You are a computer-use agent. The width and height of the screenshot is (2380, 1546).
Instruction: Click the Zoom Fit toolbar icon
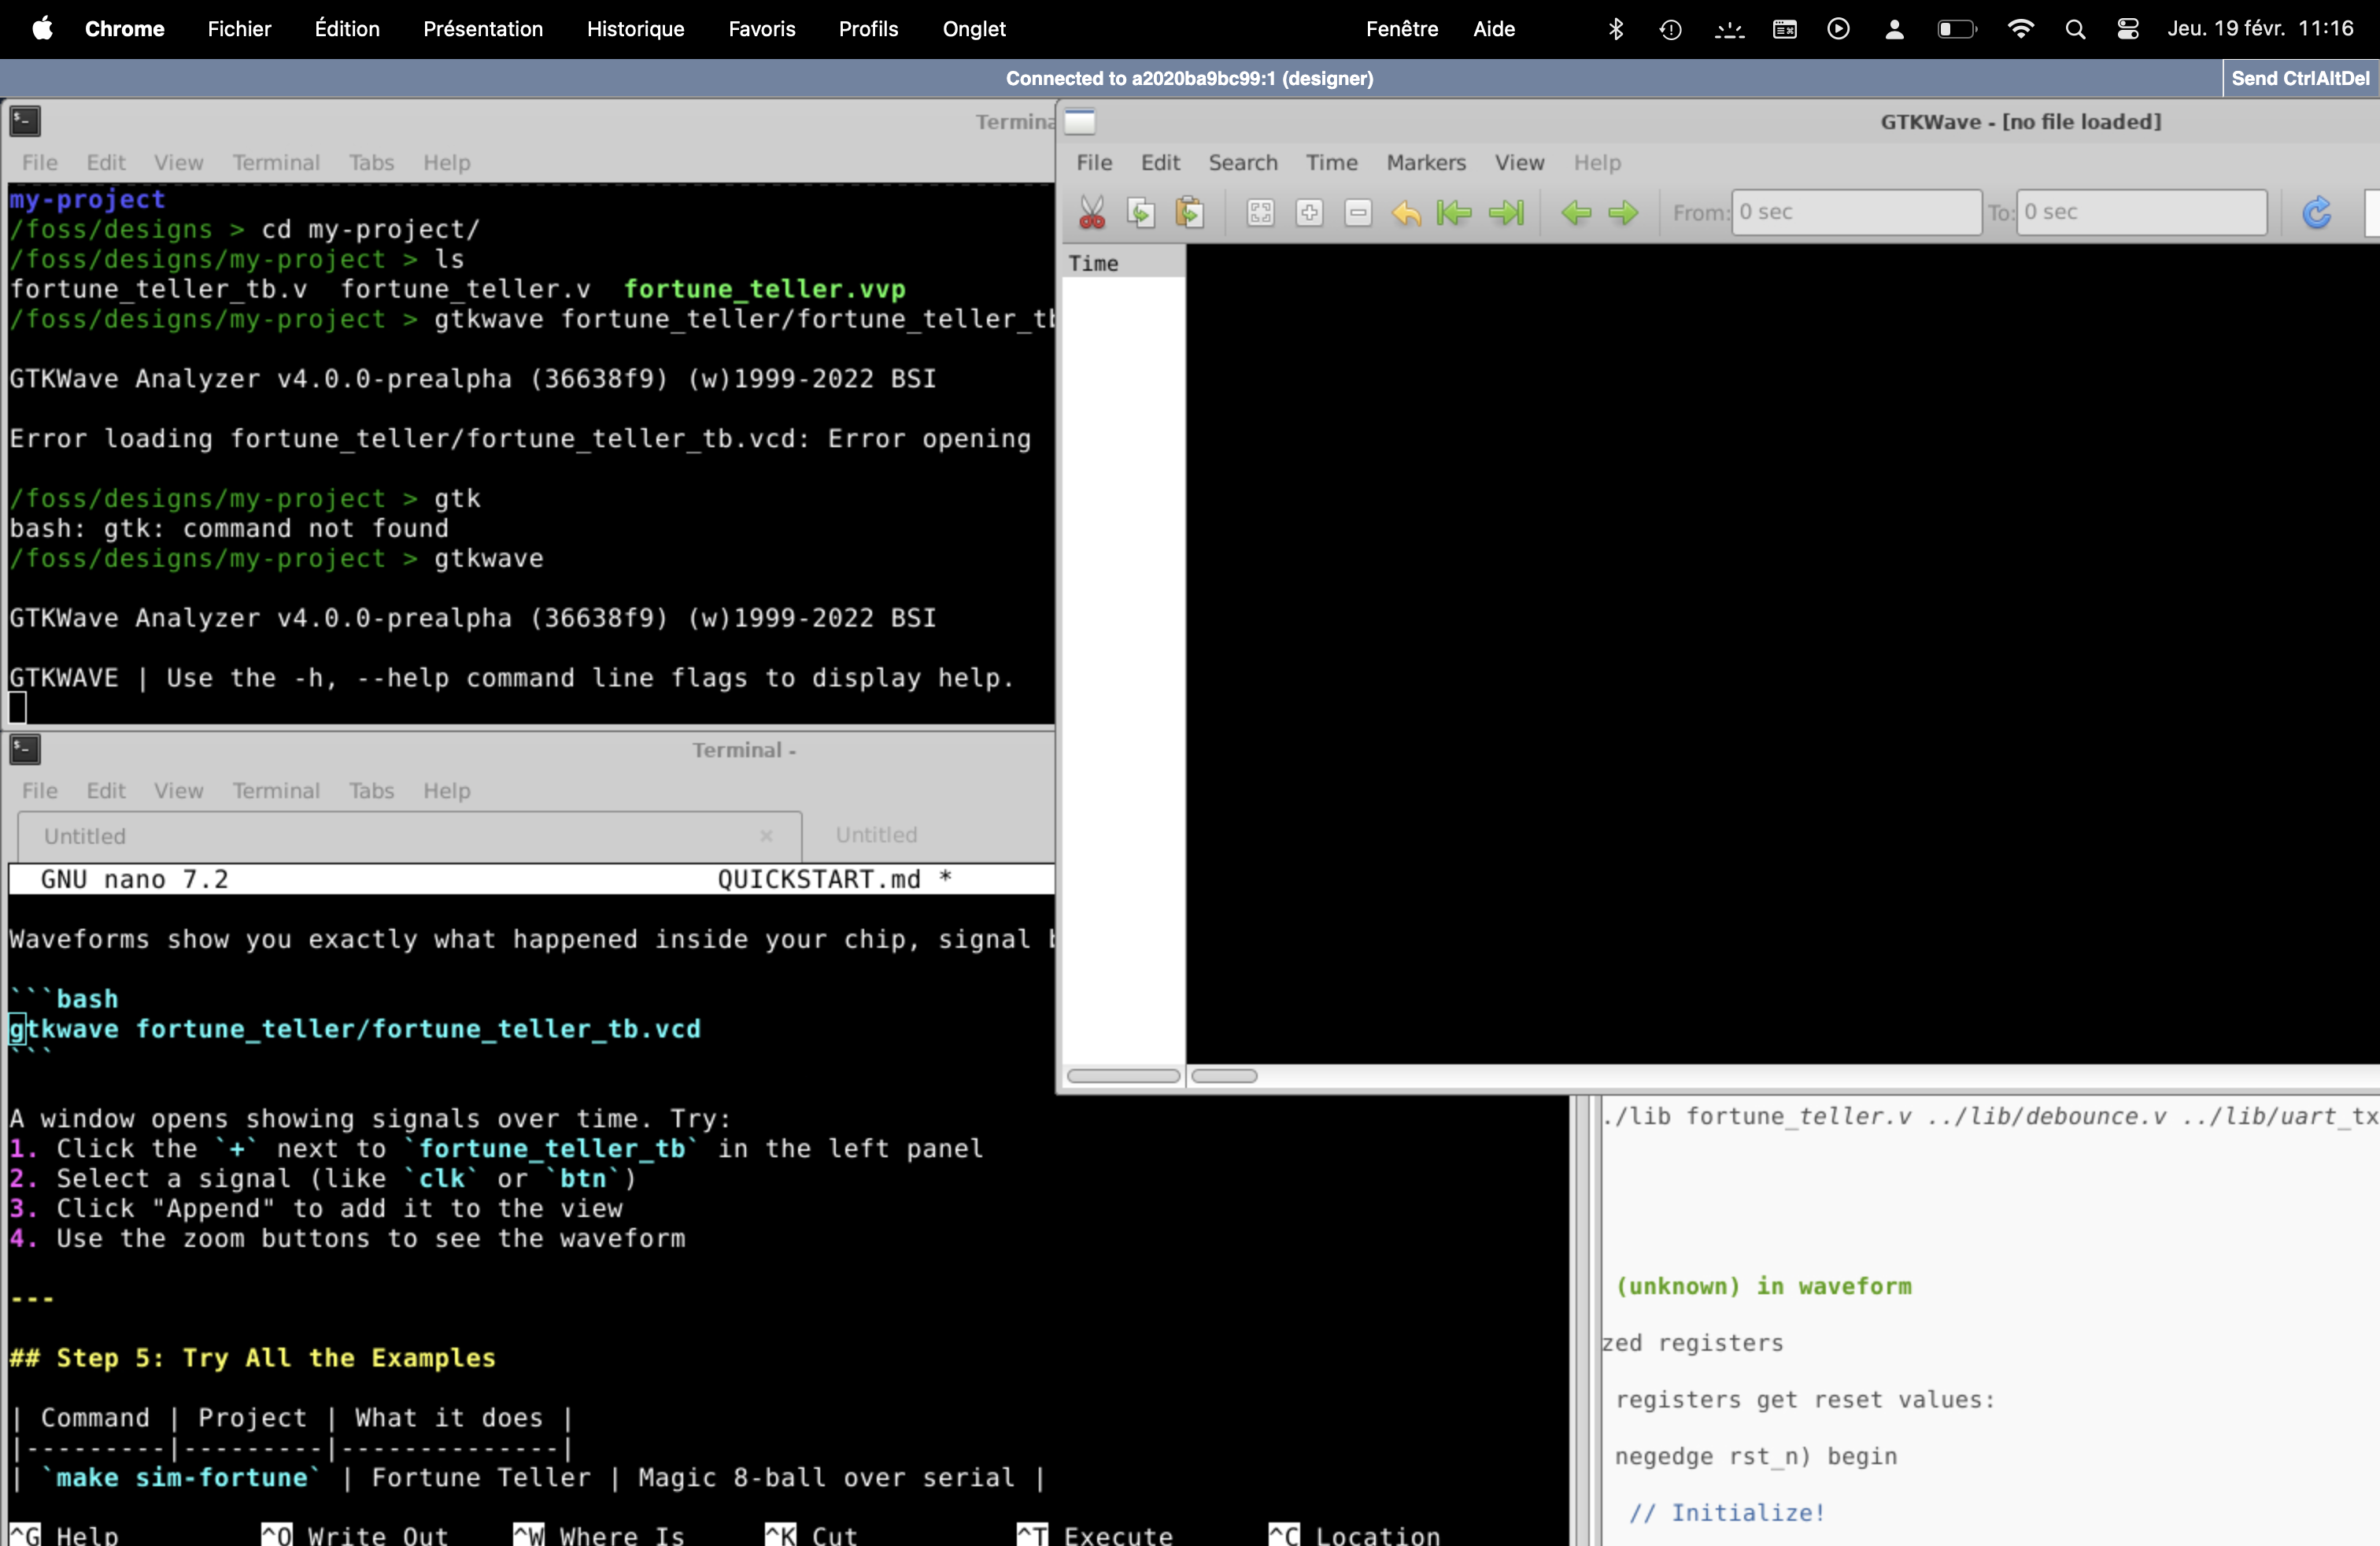1260,212
